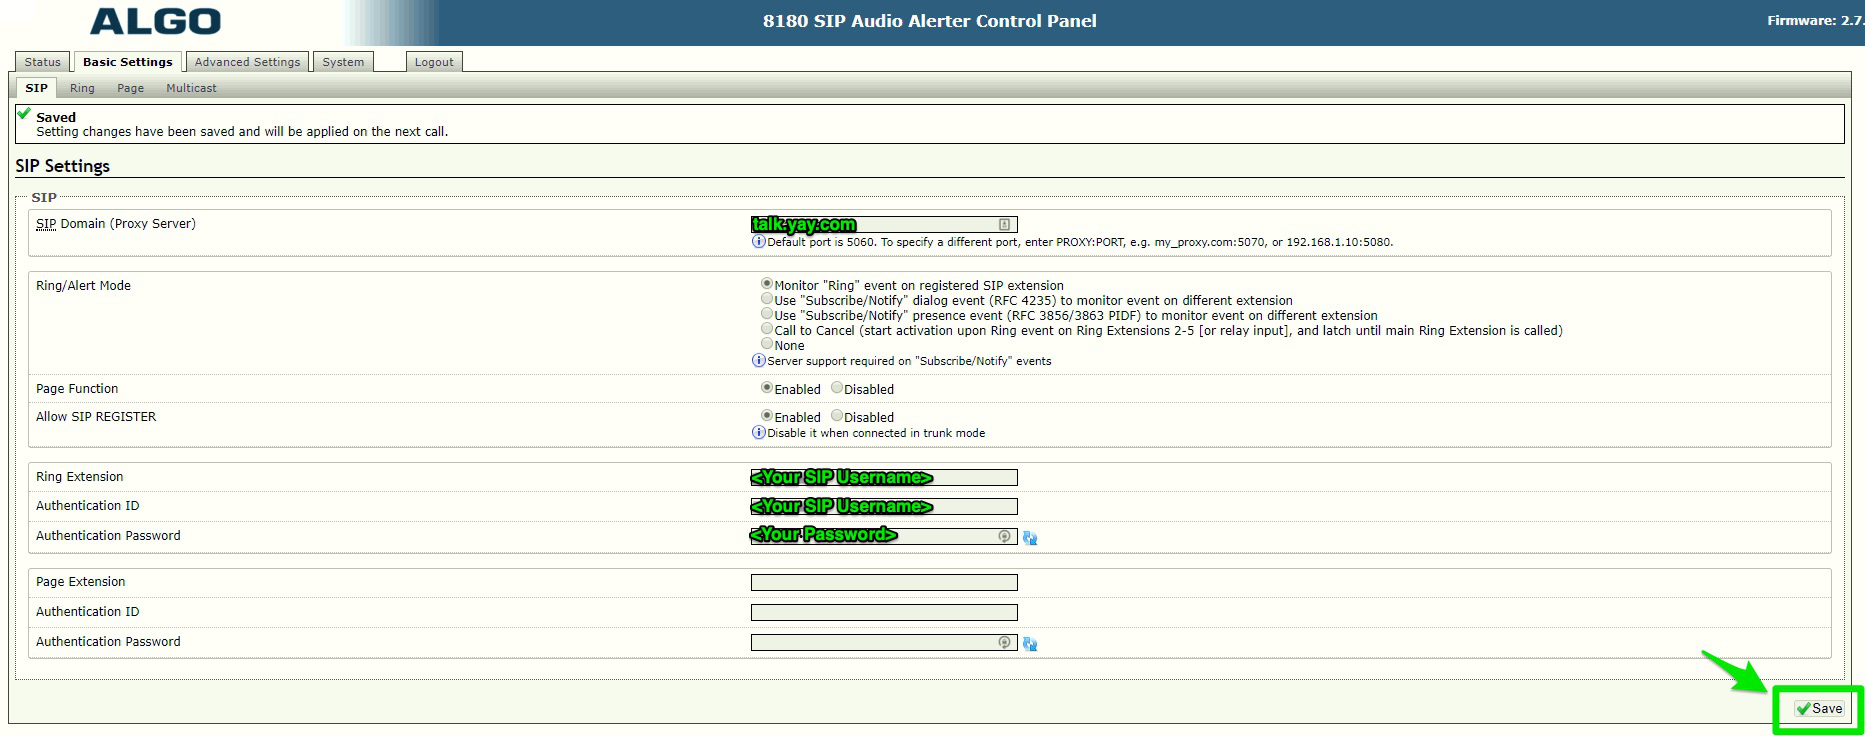Click the reveal icon inside Page Authentication Password field
The height and width of the screenshot is (736, 1865).
(1005, 642)
